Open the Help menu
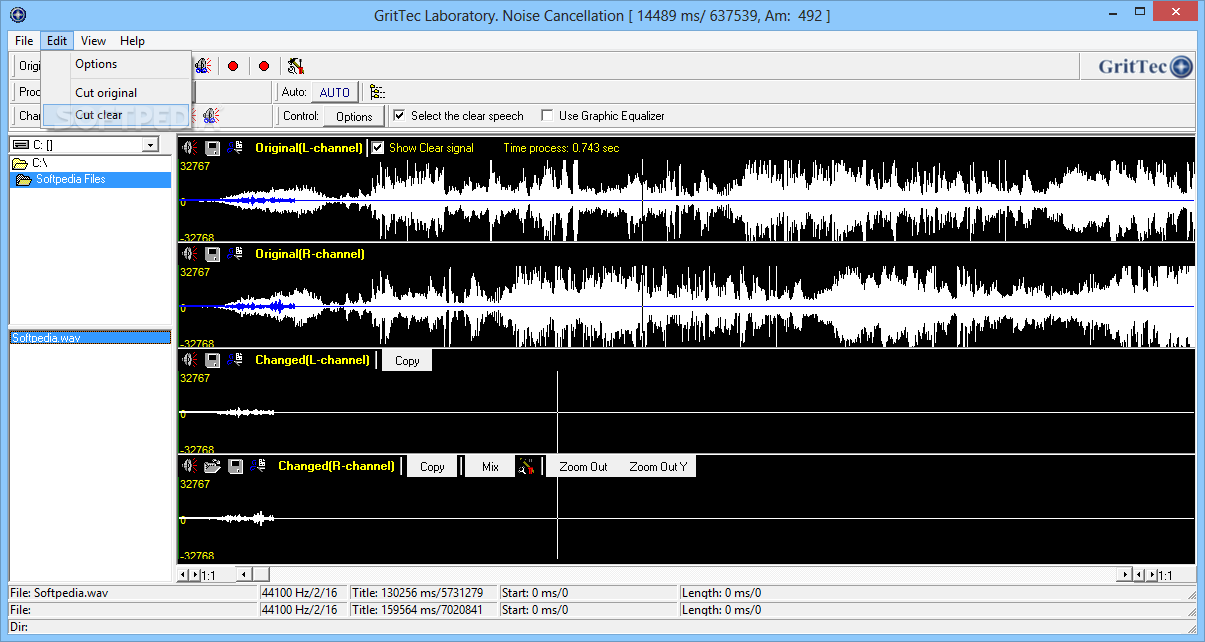 click(132, 41)
